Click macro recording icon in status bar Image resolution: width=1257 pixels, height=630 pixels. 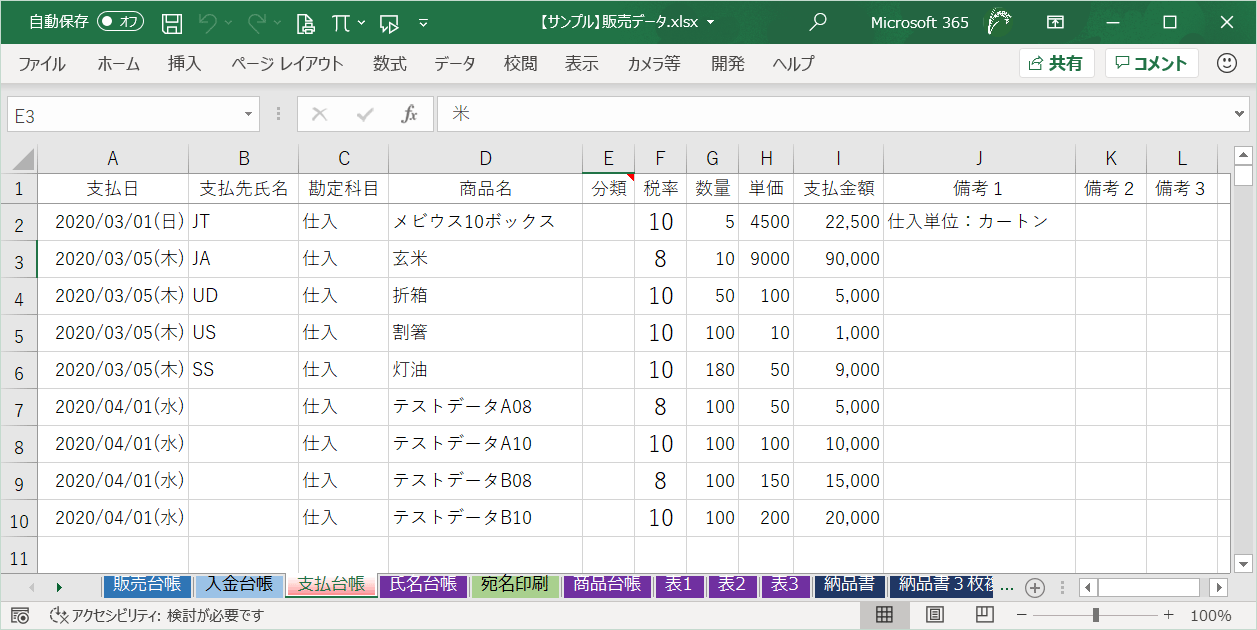coord(21,615)
